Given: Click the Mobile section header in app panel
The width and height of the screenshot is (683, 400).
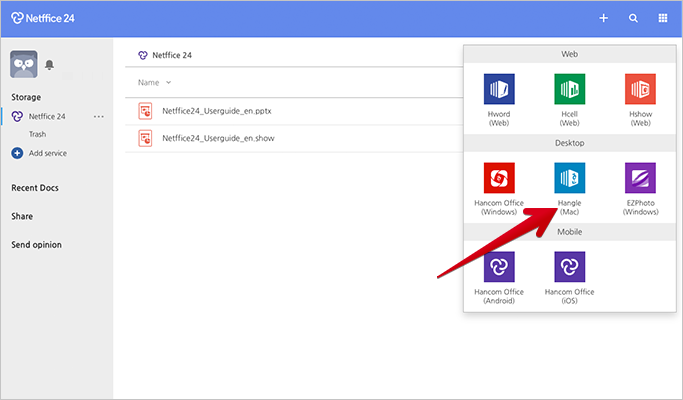Looking at the screenshot, I should 569,232.
